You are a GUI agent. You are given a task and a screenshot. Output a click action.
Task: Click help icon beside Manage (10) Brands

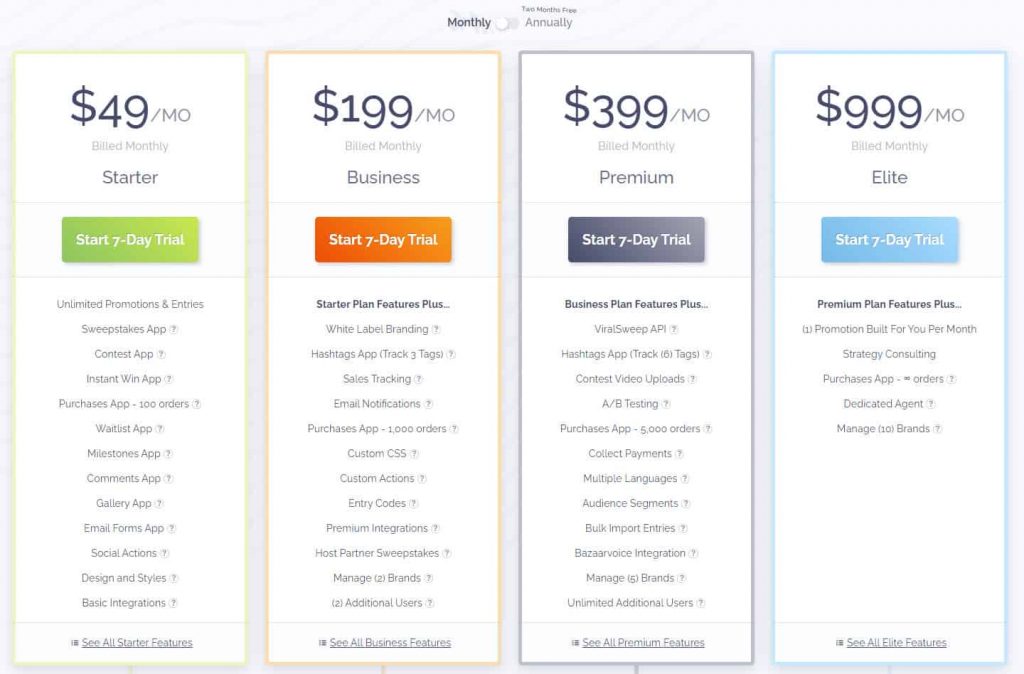tap(937, 429)
